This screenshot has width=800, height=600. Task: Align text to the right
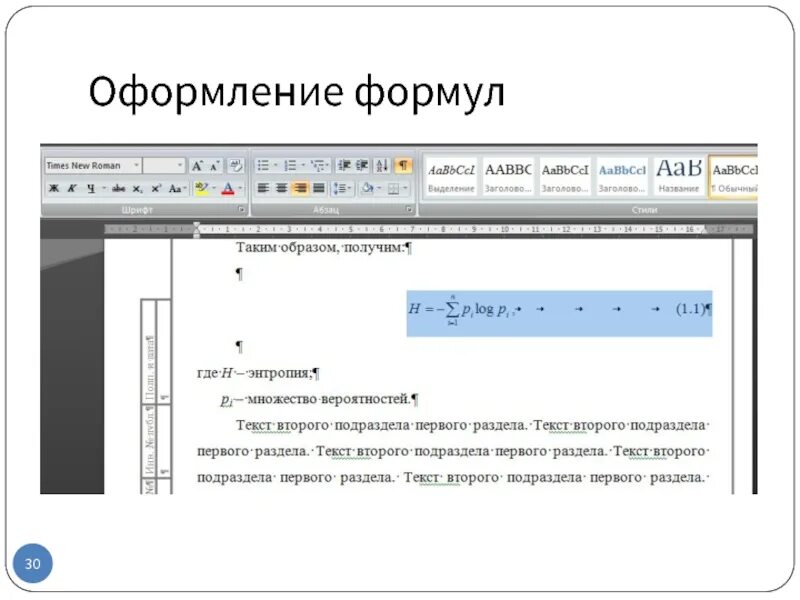[x=300, y=188]
